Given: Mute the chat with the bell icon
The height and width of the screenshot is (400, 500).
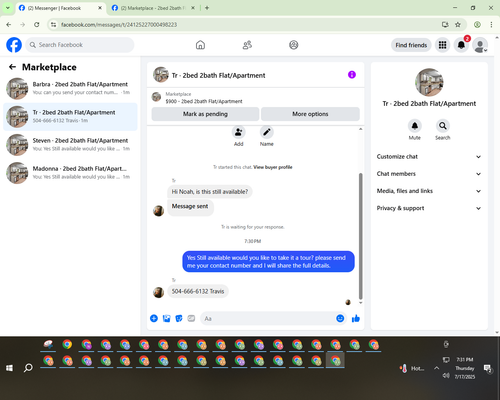Looking at the screenshot, I should 415,126.
